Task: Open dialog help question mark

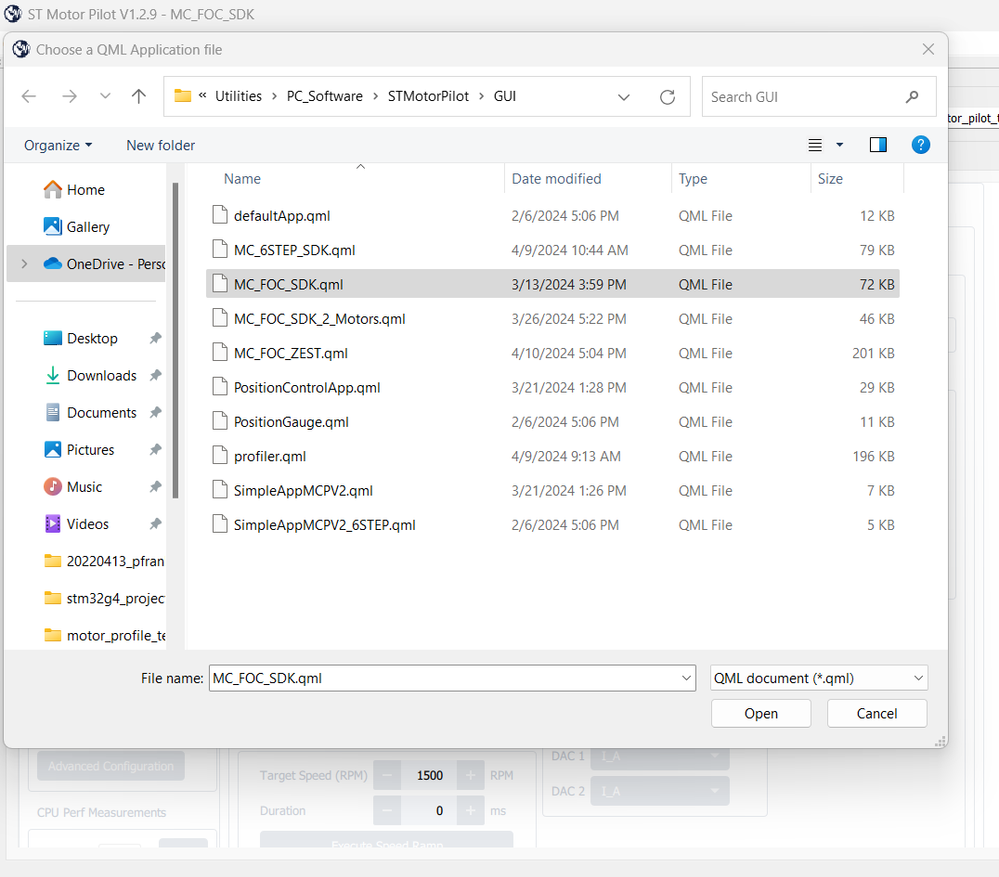Action: click(x=920, y=145)
